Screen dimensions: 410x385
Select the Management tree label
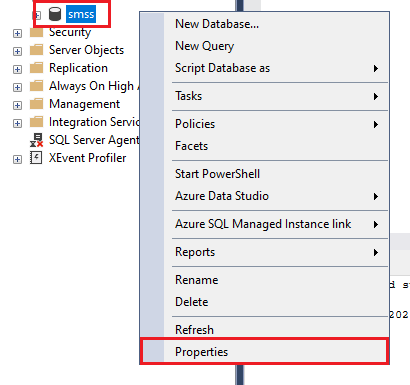point(84,104)
